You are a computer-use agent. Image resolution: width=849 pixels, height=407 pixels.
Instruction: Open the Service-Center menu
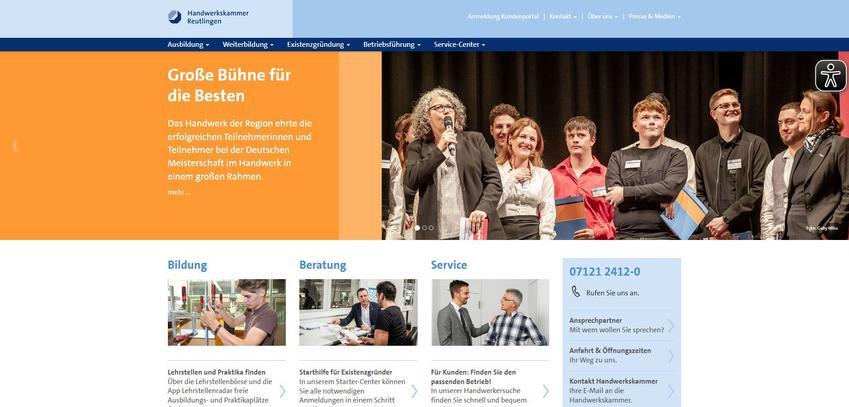click(459, 45)
